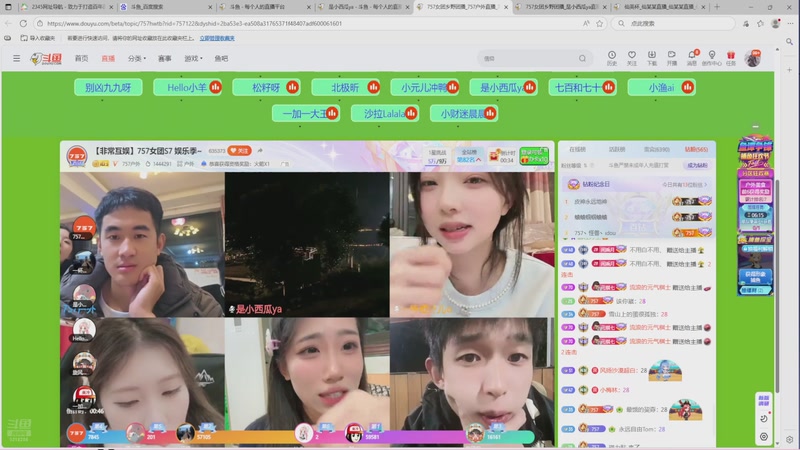
Task: Click 永远自由Tom username in chat
Action: coord(634,429)
